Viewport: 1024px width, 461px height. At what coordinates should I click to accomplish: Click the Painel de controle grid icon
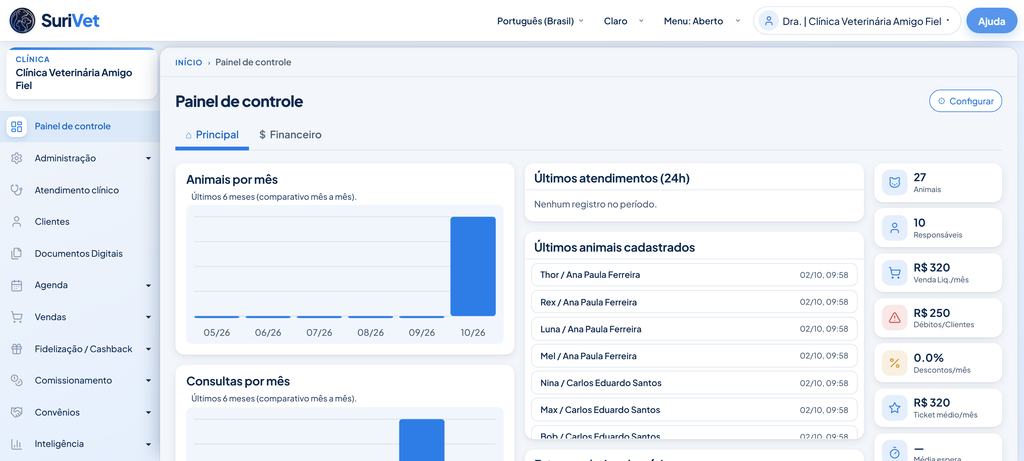click(17, 127)
